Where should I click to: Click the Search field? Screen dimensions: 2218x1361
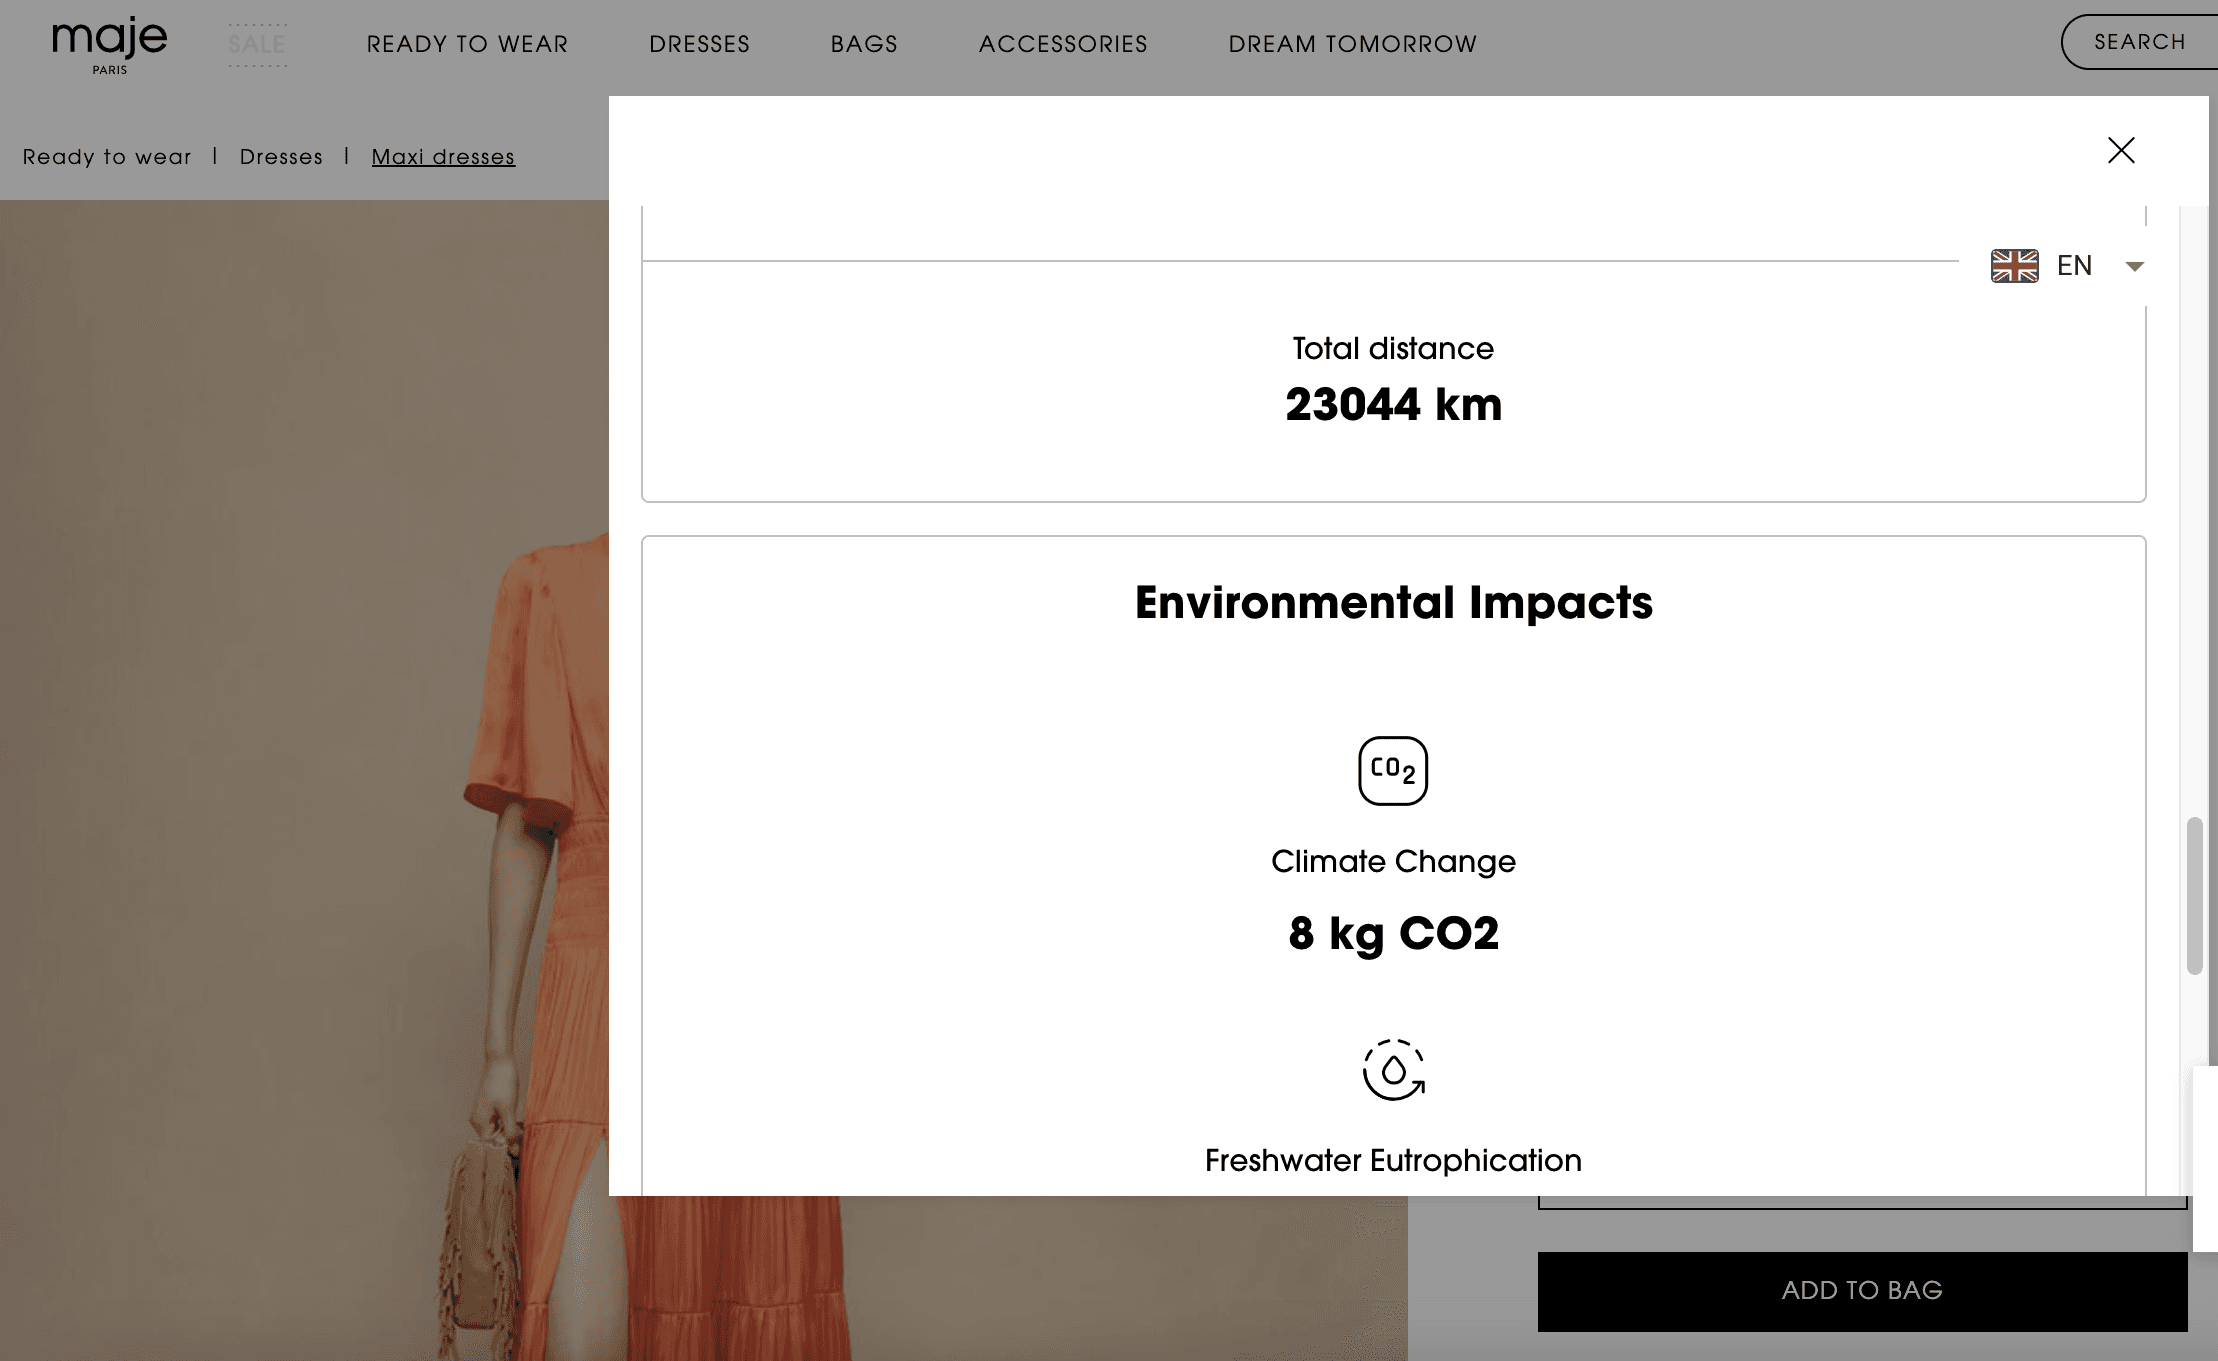[x=2140, y=42]
